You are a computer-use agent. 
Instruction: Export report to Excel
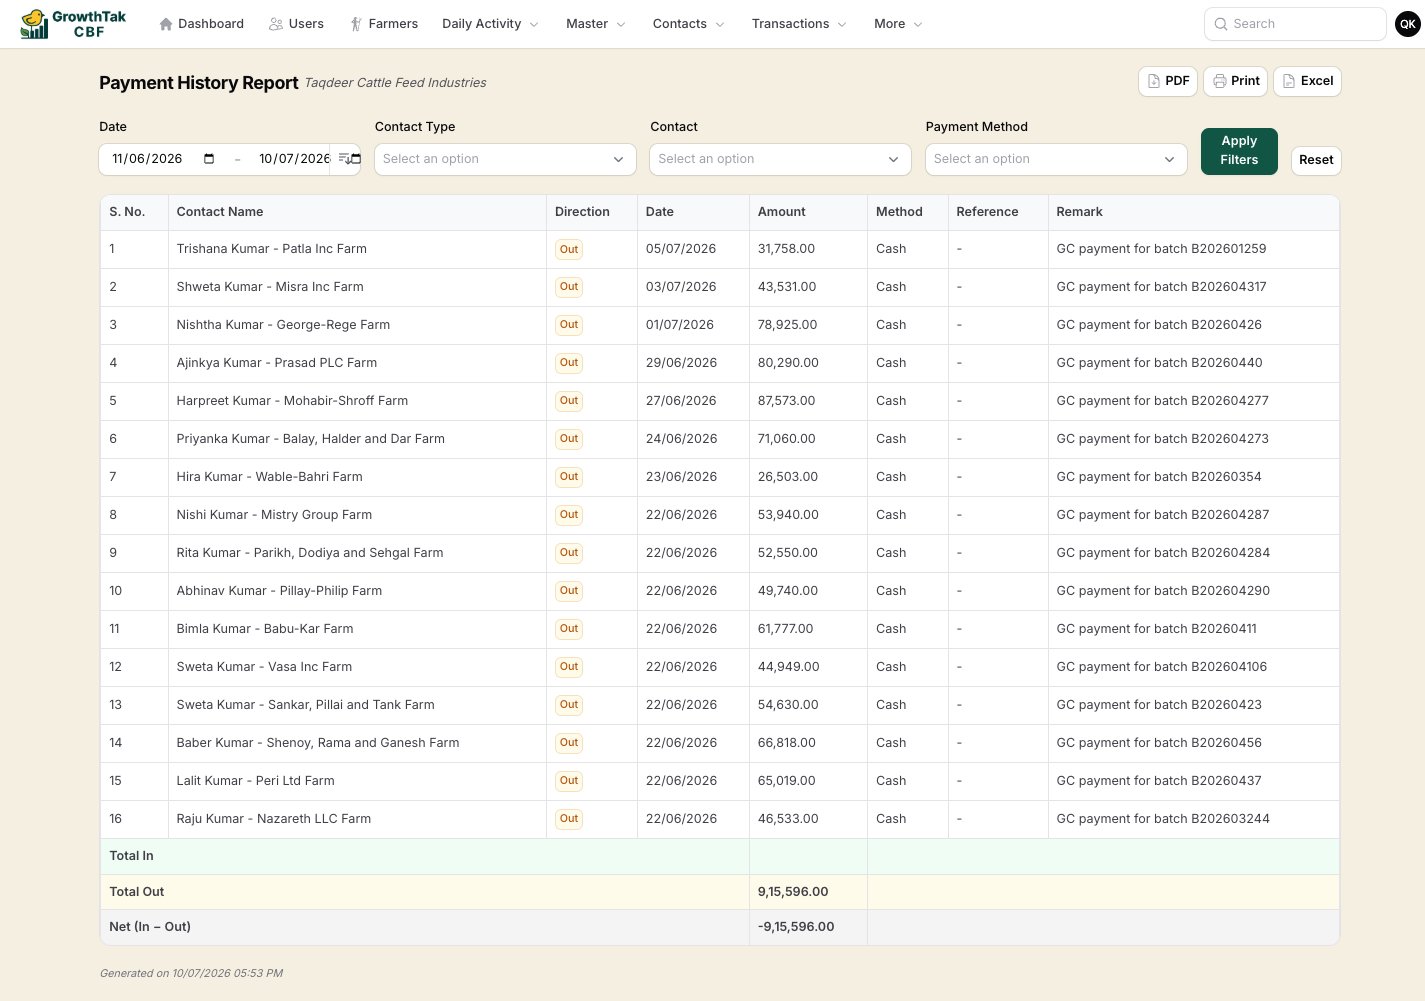[x=1307, y=81]
